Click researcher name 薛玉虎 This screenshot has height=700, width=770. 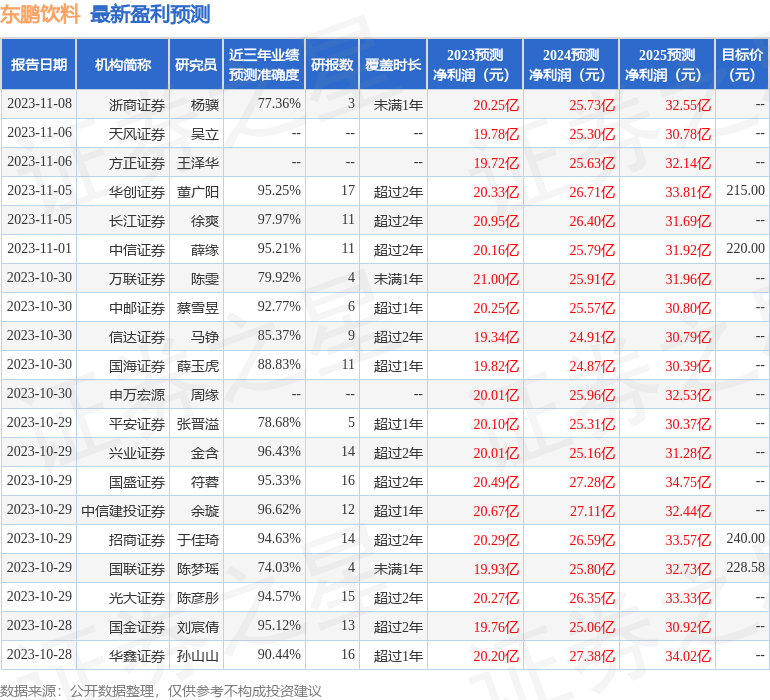(198, 365)
